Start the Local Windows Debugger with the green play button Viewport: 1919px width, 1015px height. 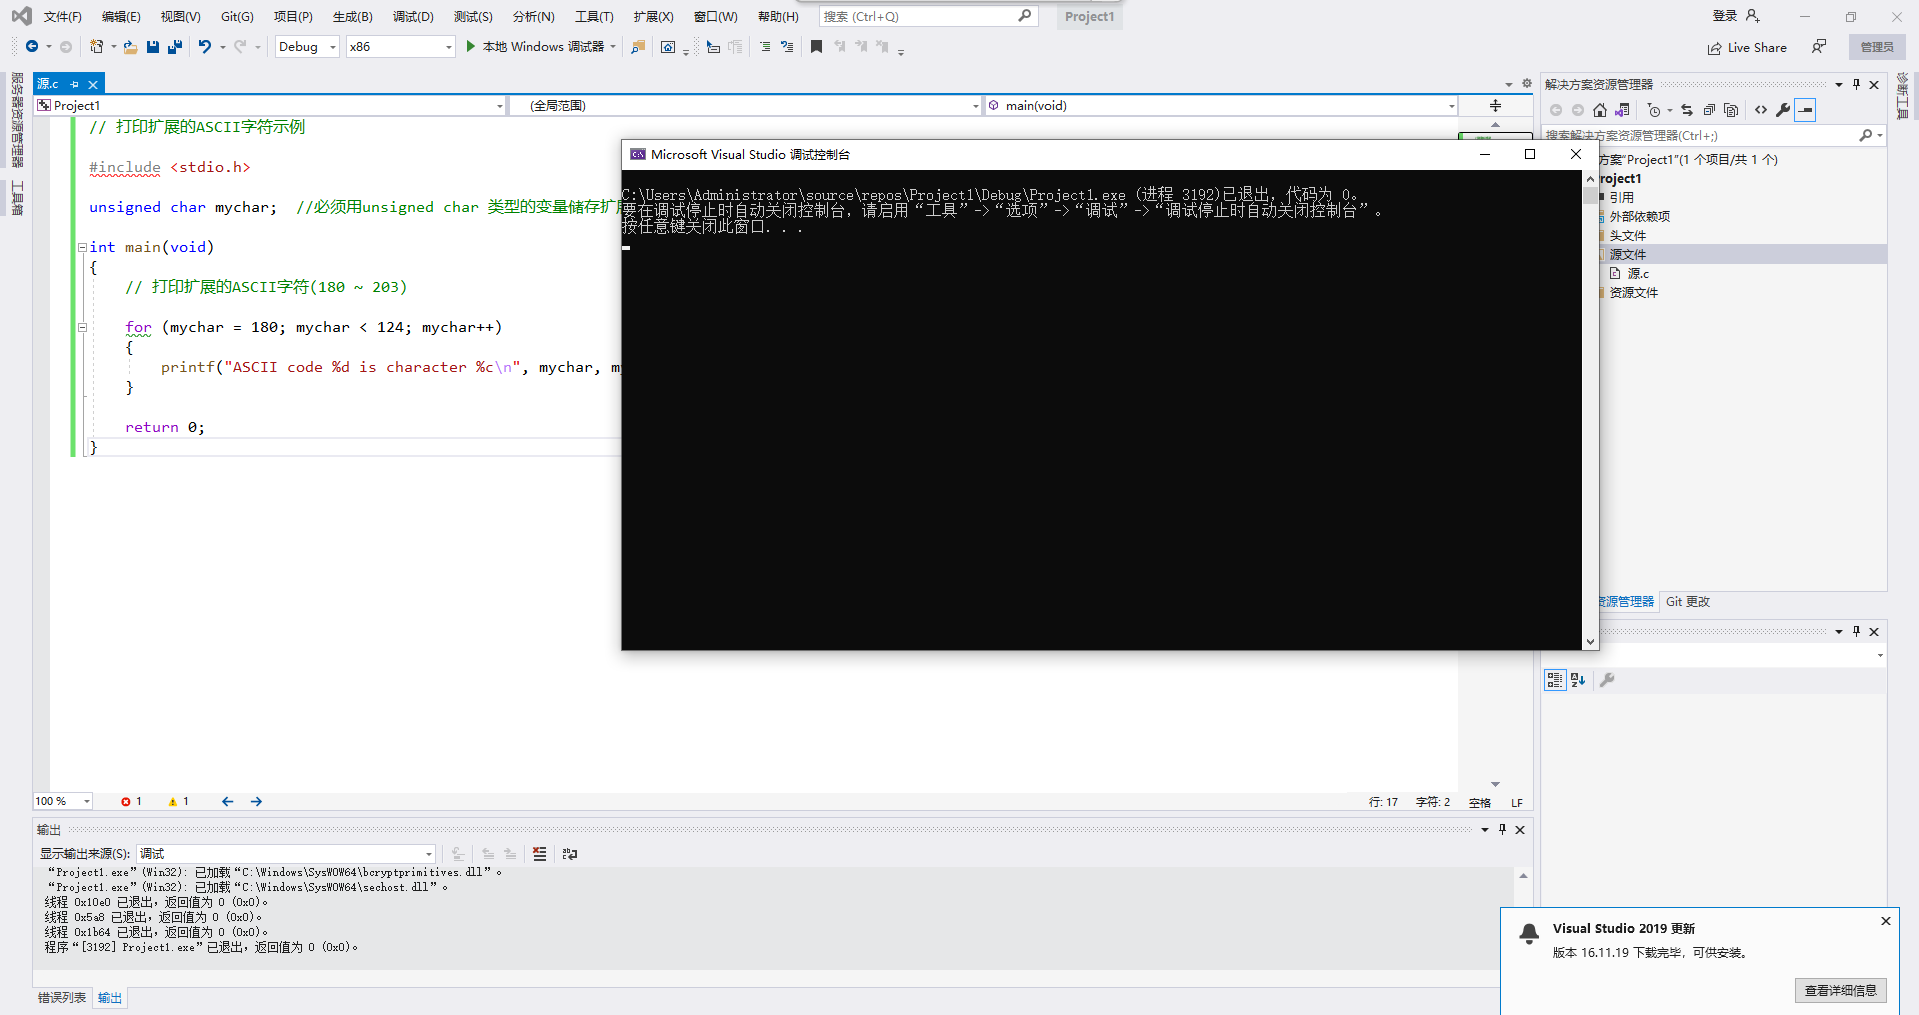point(471,46)
